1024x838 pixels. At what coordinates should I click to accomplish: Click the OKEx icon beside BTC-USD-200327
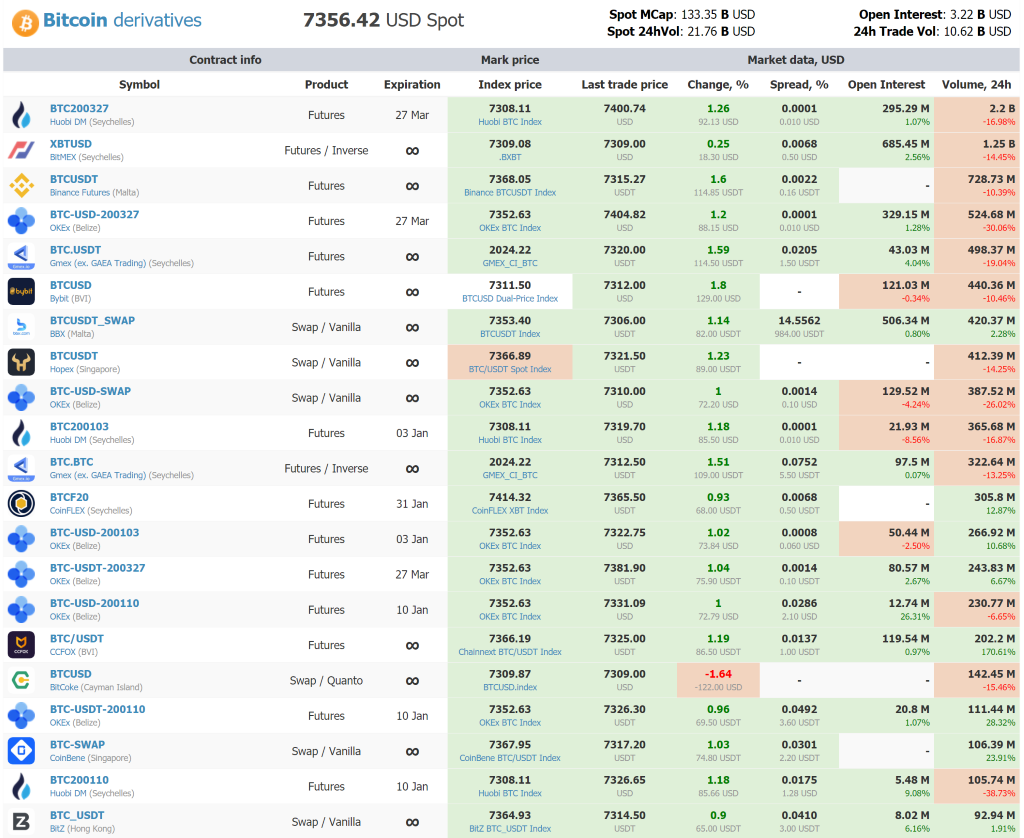pos(20,220)
